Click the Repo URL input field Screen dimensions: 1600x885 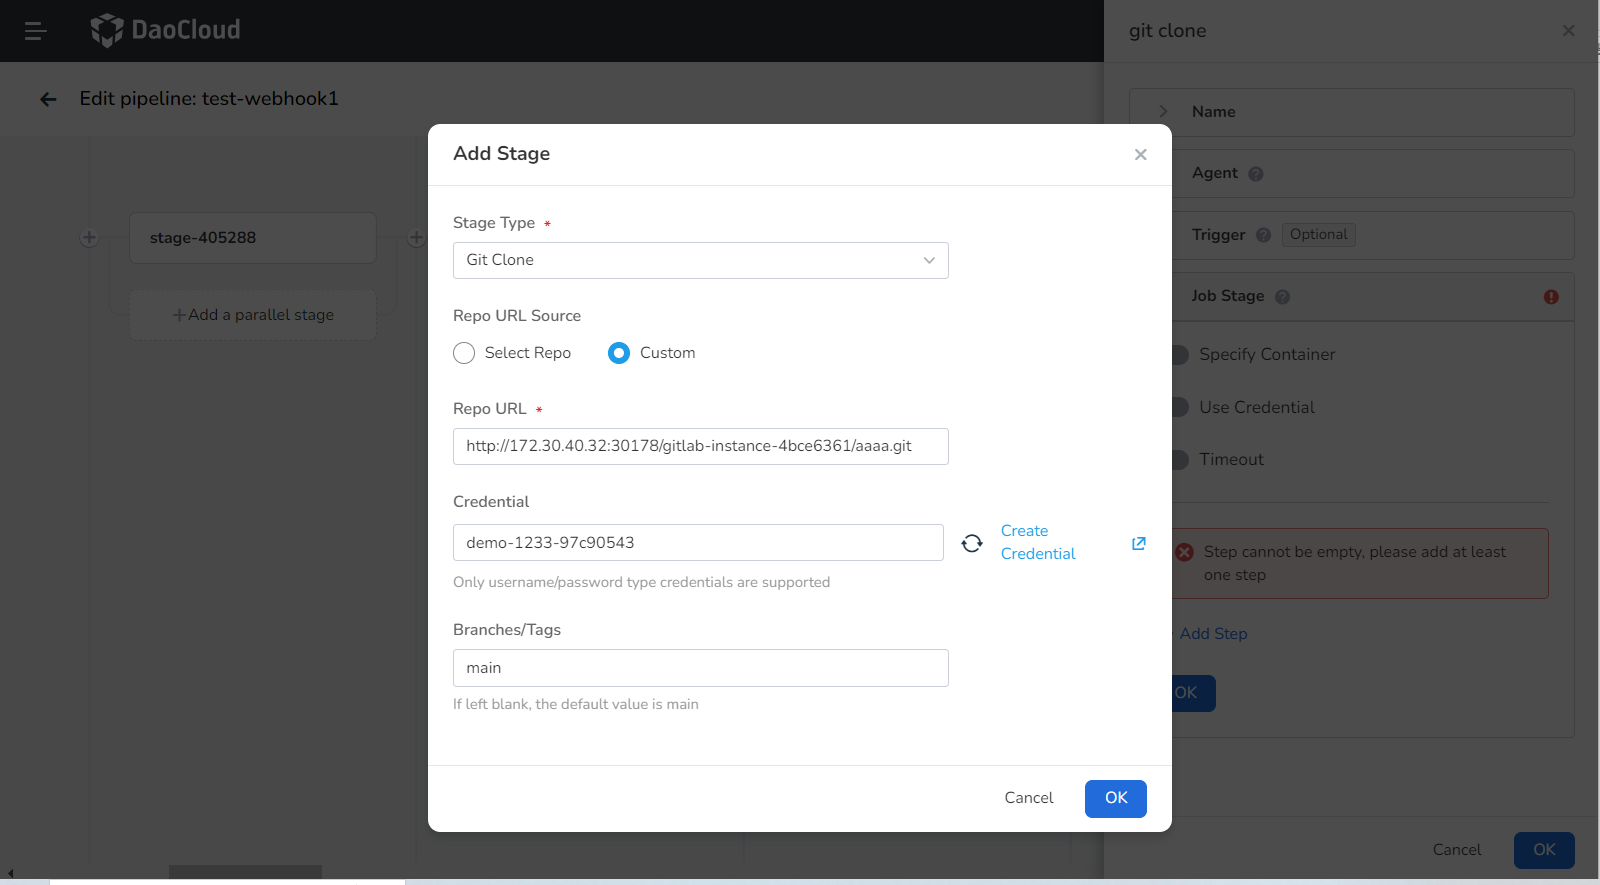700,446
